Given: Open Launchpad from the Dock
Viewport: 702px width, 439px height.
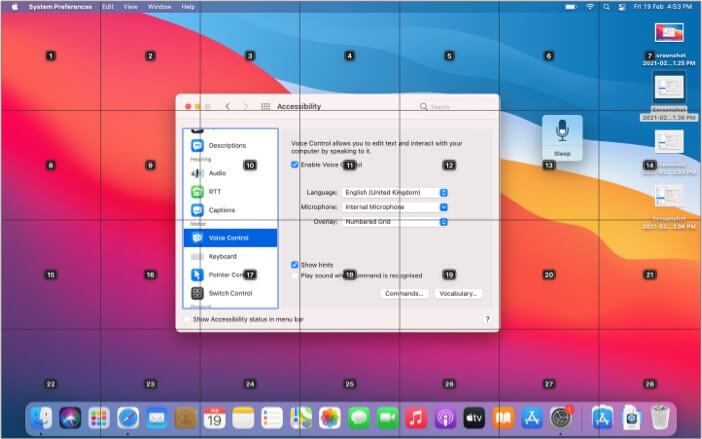Looking at the screenshot, I should point(99,418).
